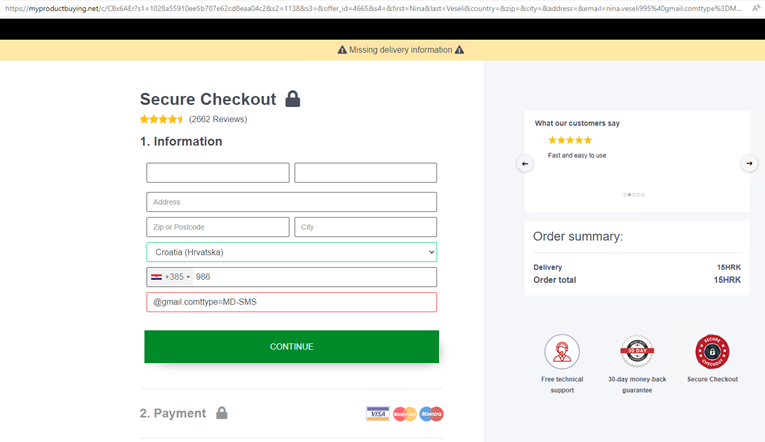Click the Visa card icon
The width and height of the screenshot is (765, 442).
pyautogui.click(x=377, y=413)
